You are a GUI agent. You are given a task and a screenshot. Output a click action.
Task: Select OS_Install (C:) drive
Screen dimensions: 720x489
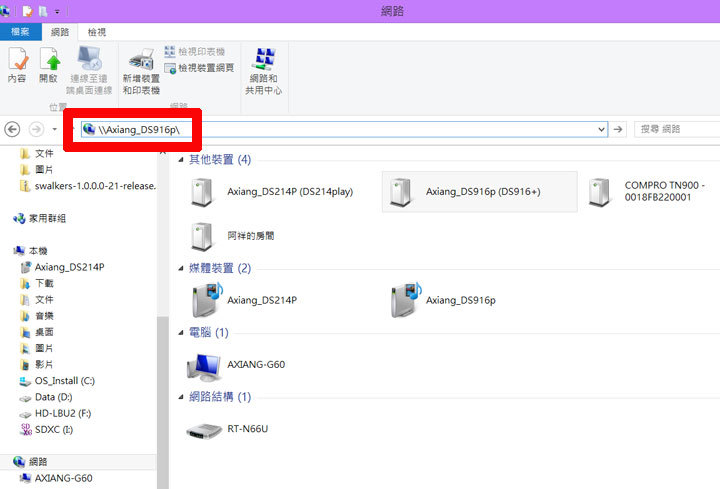pyautogui.click(x=57, y=381)
